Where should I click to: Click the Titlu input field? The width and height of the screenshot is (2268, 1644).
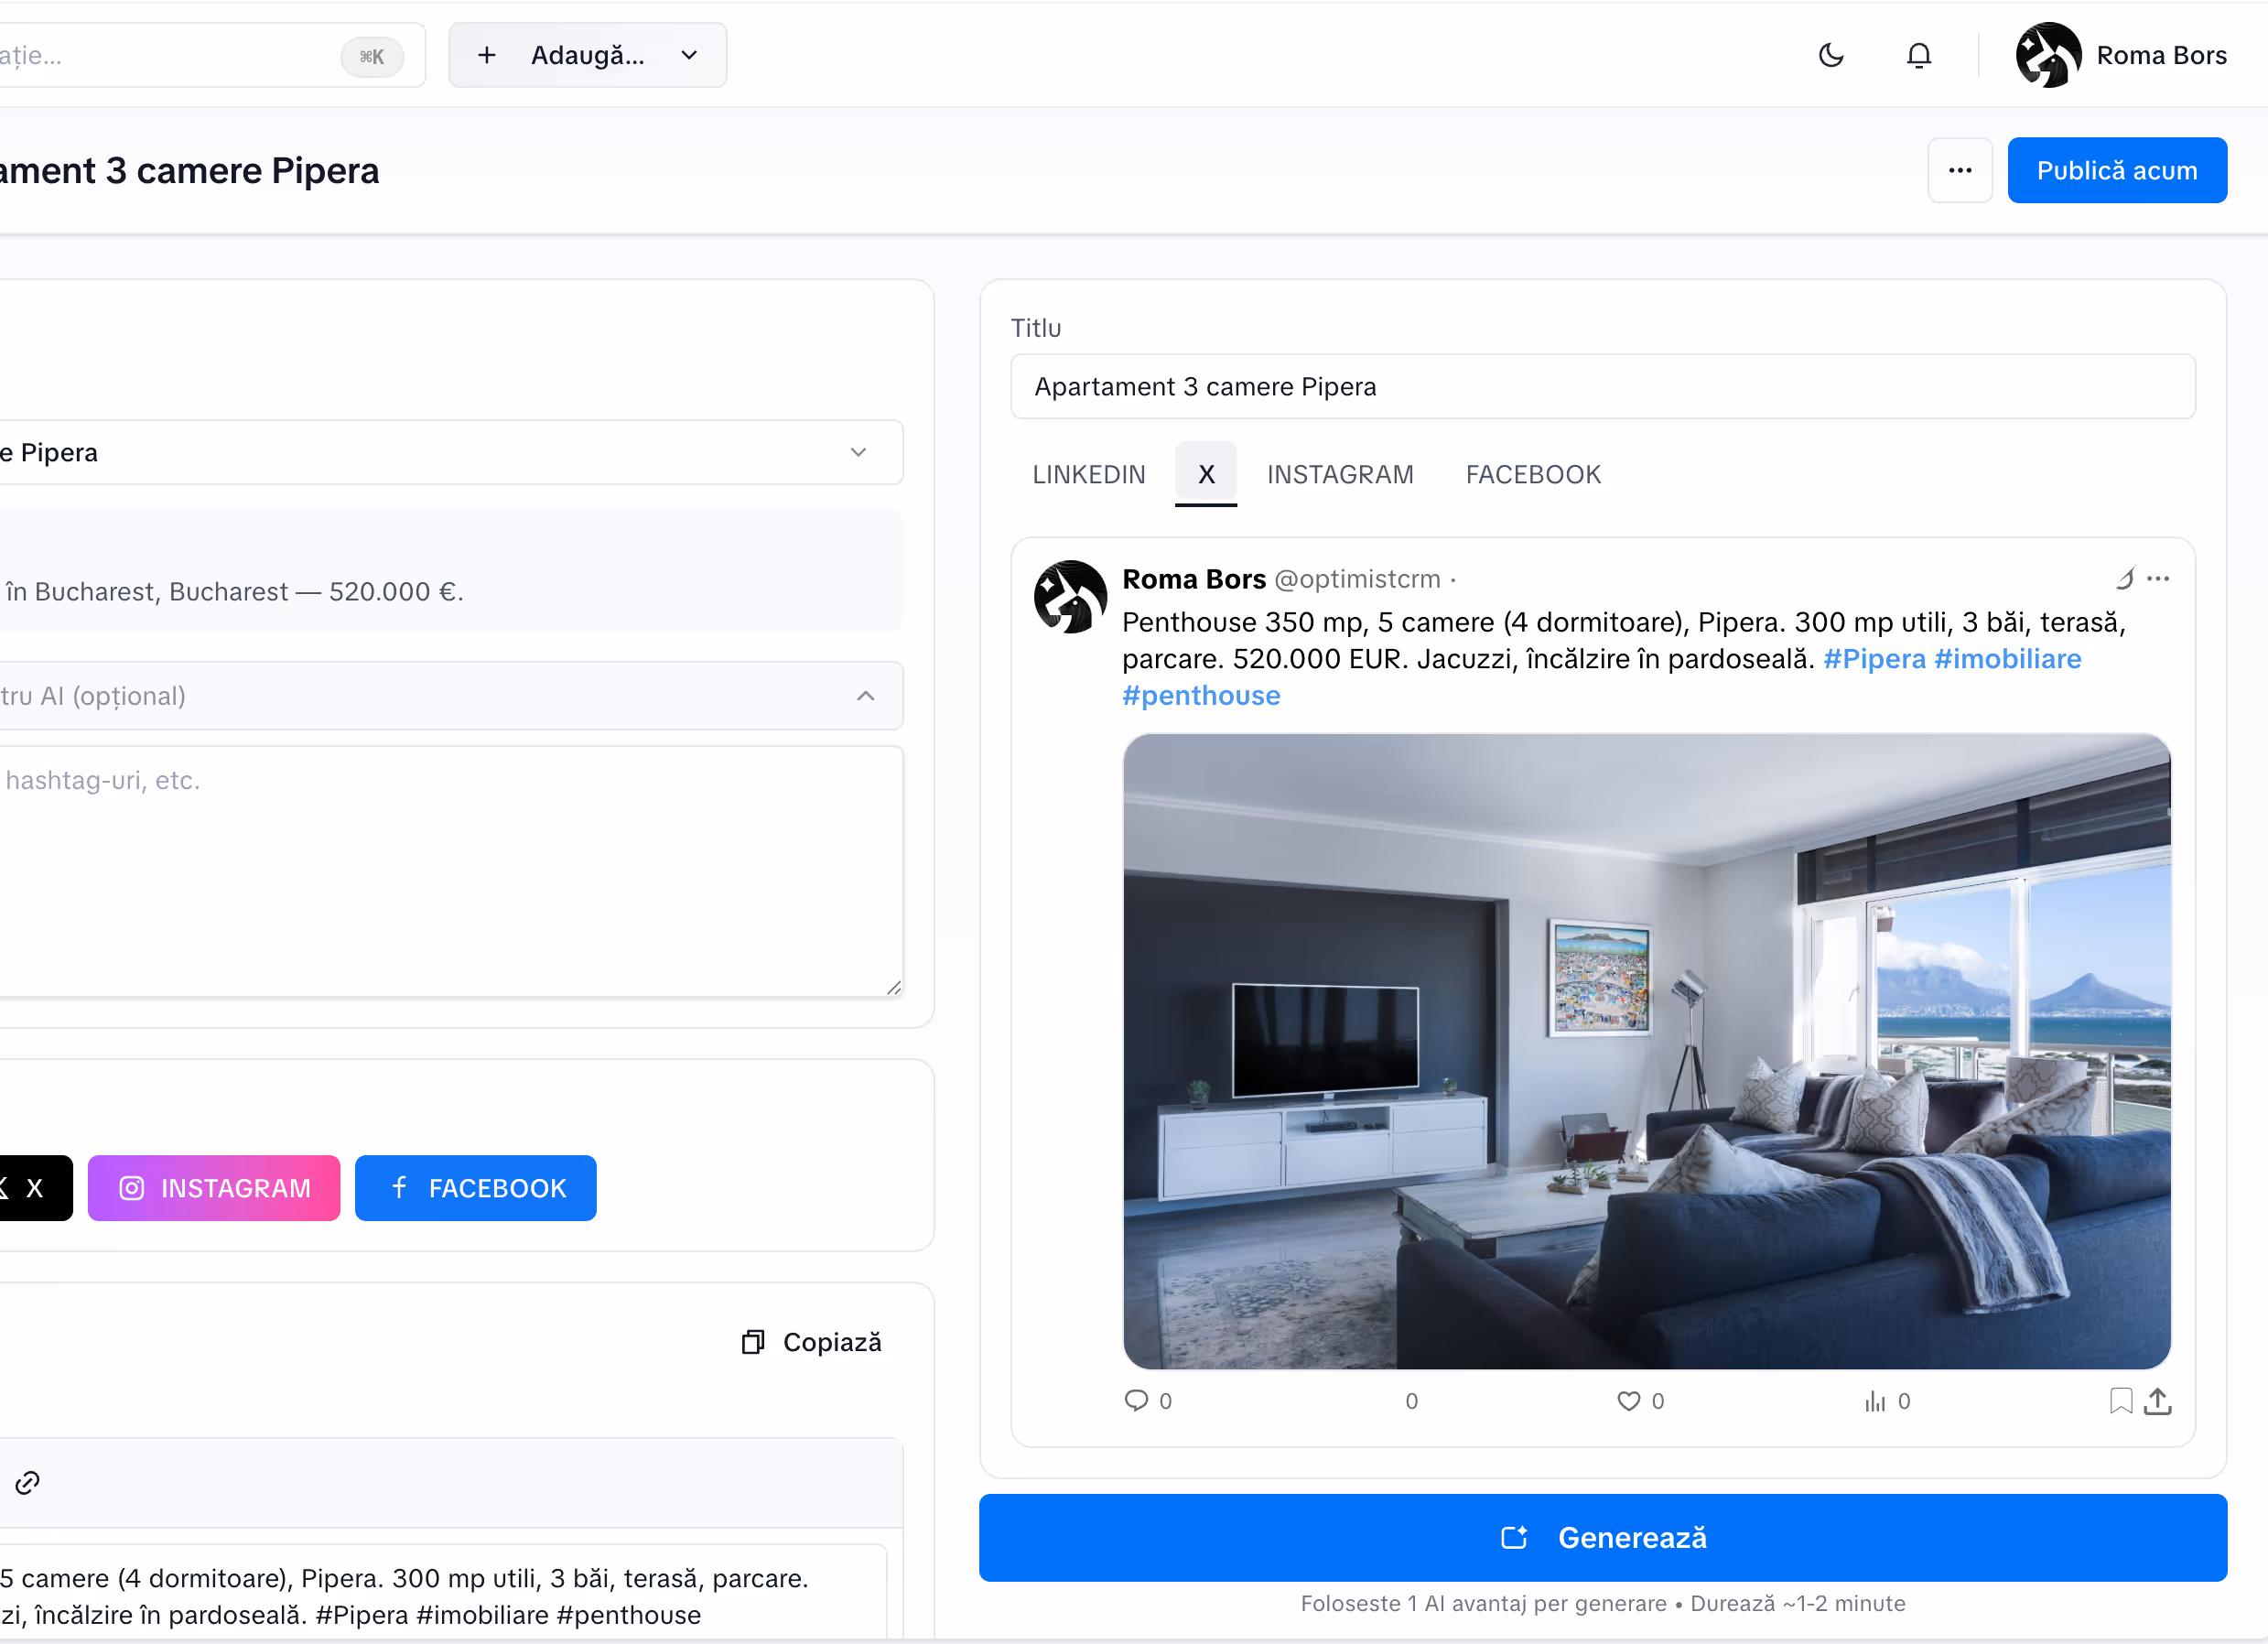coord(1602,386)
